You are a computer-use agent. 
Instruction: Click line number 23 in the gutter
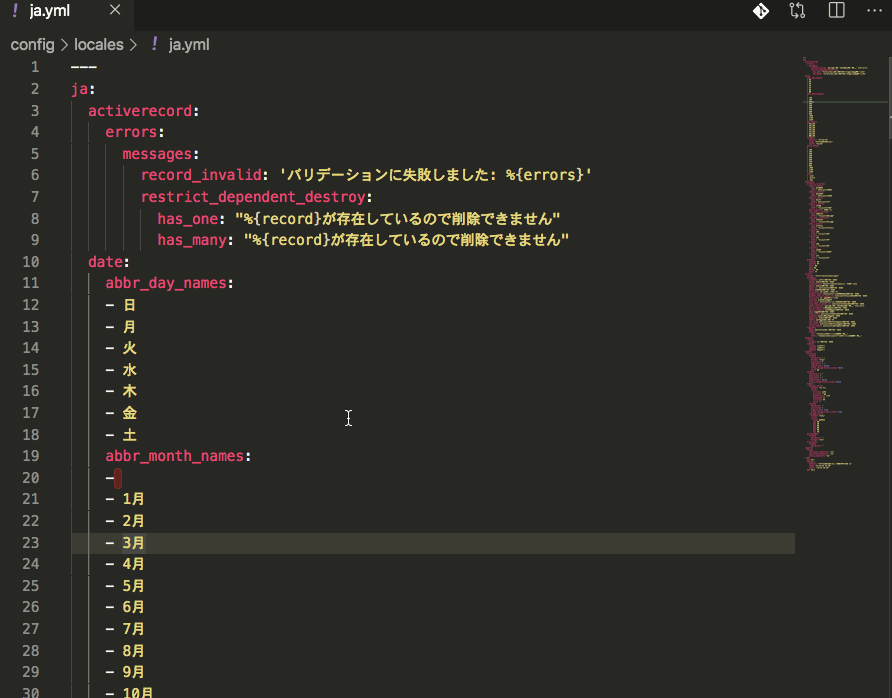31,543
